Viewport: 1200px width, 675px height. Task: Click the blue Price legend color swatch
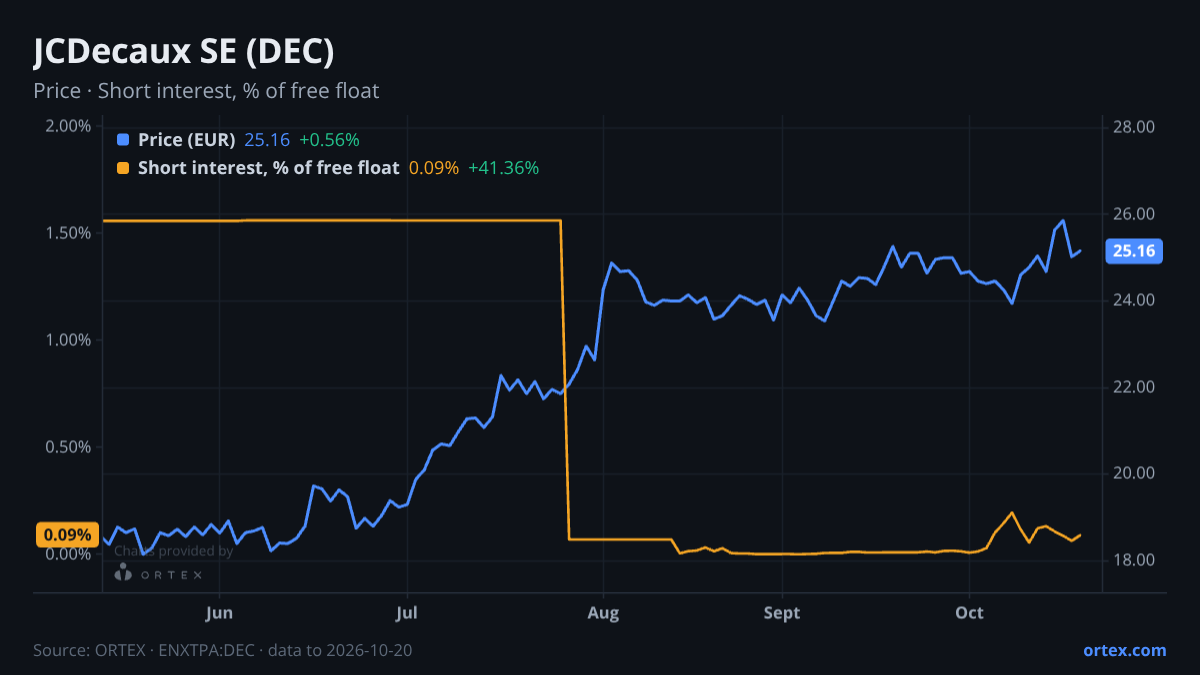(x=123, y=140)
